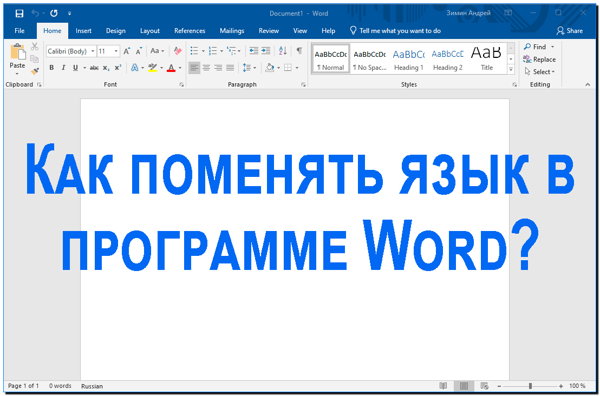Open the Paste options arrow below Paste
Screen dimensions: 600x396
coord(17,73)
